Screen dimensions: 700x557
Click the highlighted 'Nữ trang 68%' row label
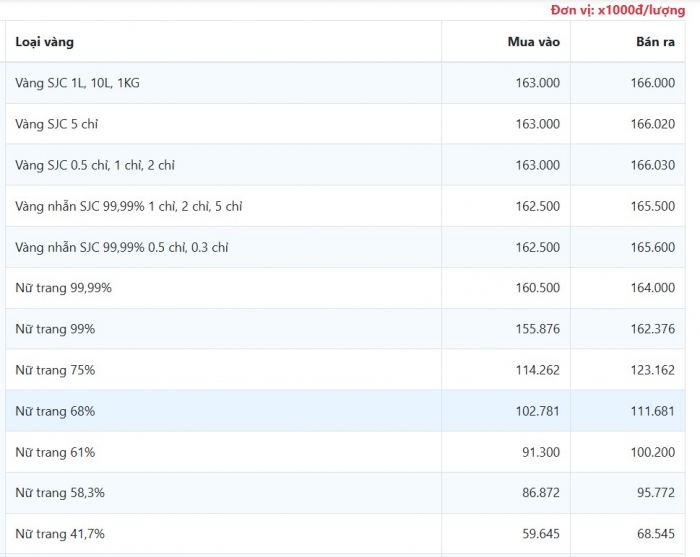pos(55,411)
